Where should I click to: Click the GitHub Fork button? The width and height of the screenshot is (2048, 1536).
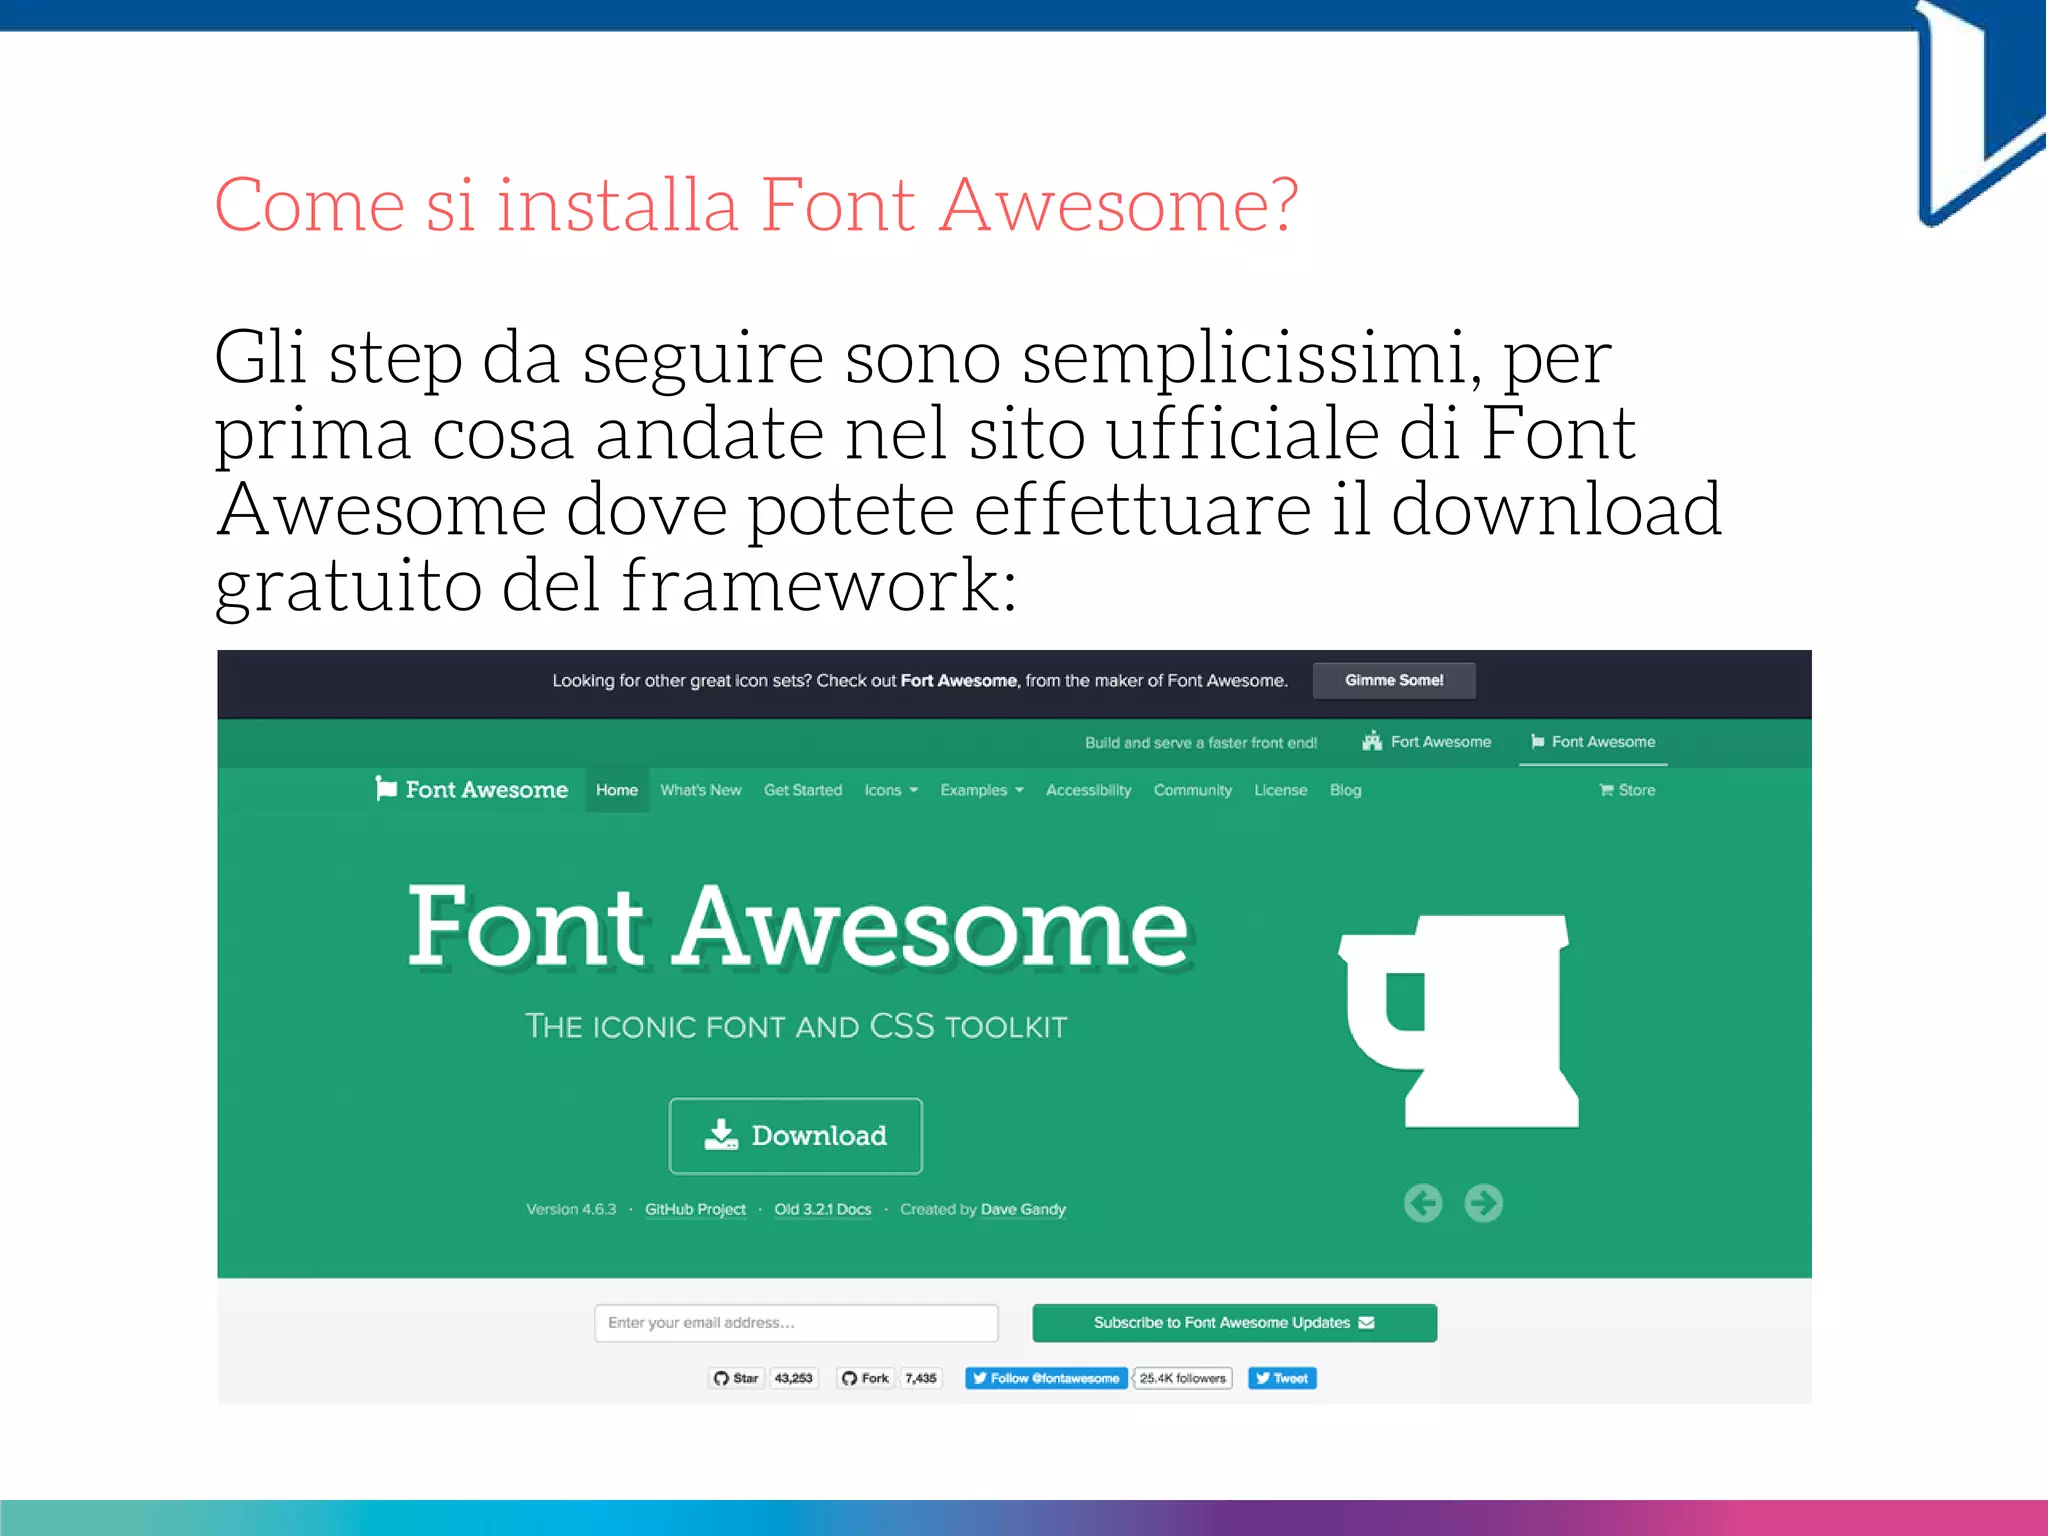coord(865,1378)
